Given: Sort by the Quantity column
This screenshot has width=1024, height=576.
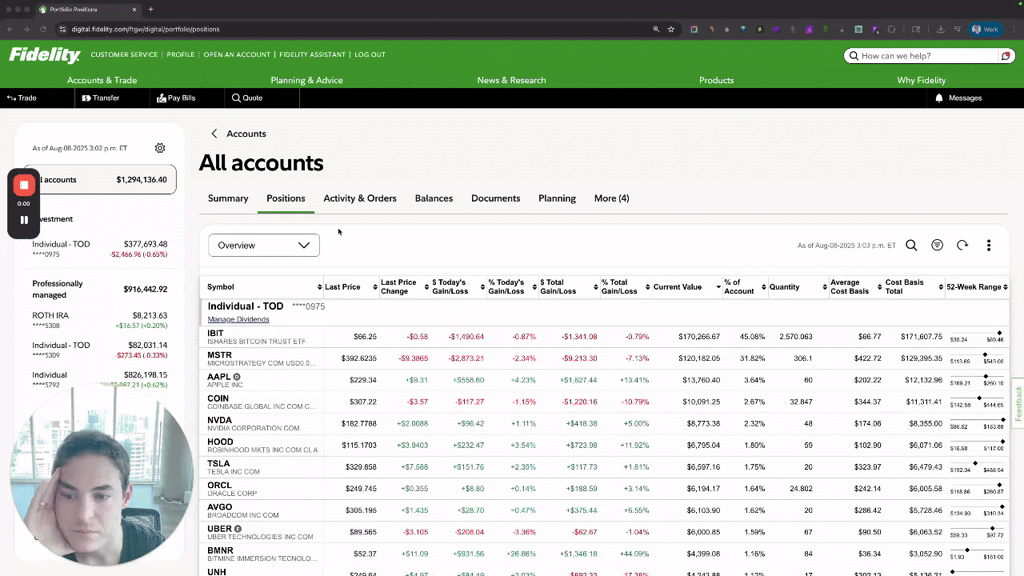Looking at the screenshot, I should (x=798, y=287).
